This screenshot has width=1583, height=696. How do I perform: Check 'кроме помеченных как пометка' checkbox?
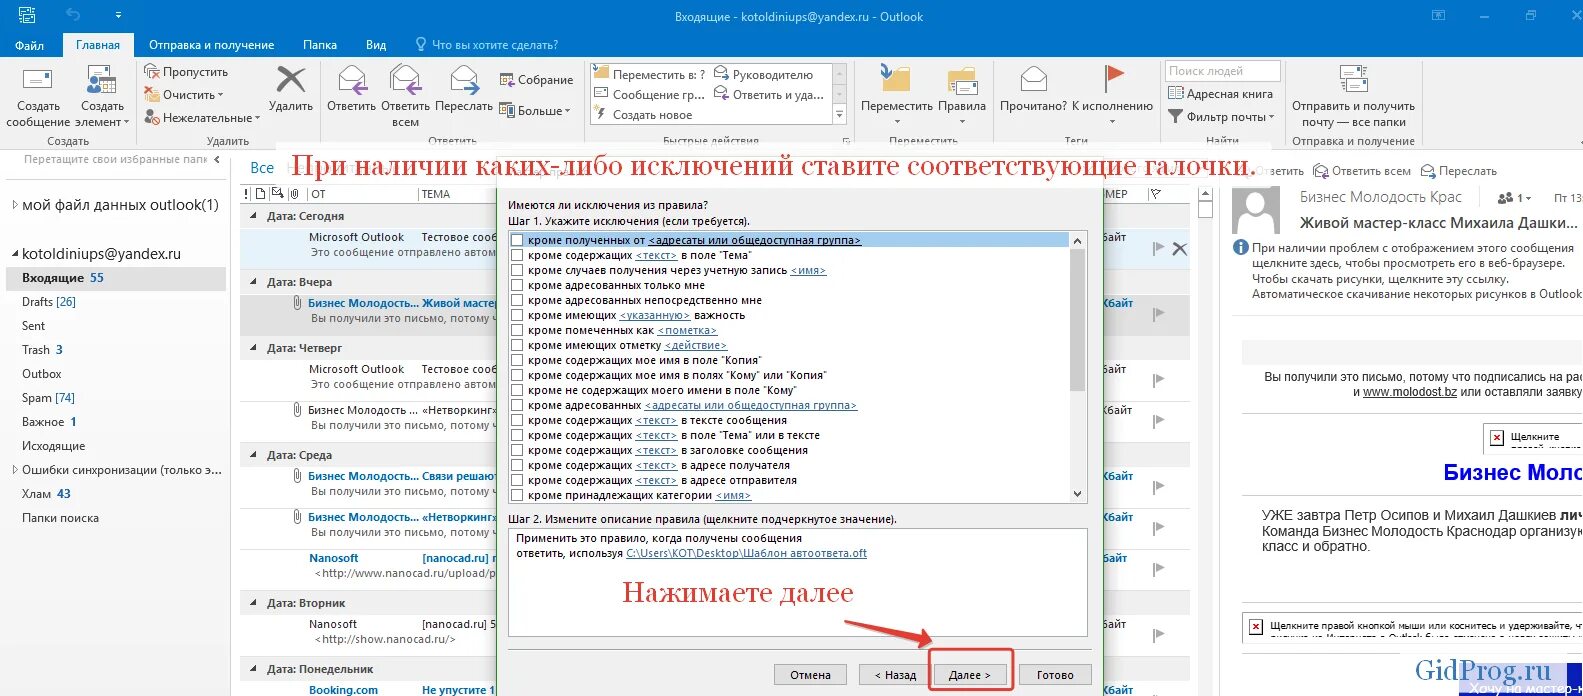tap(517, 330)
